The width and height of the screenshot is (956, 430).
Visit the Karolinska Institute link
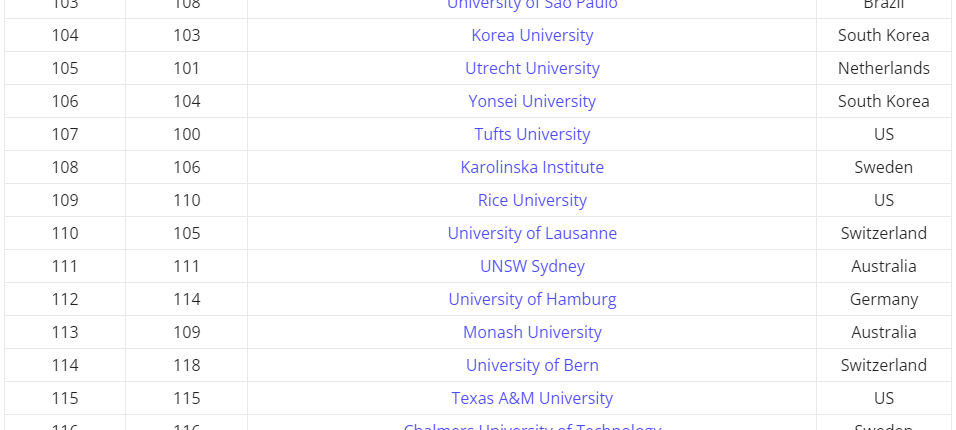click(x=532, y=167)
